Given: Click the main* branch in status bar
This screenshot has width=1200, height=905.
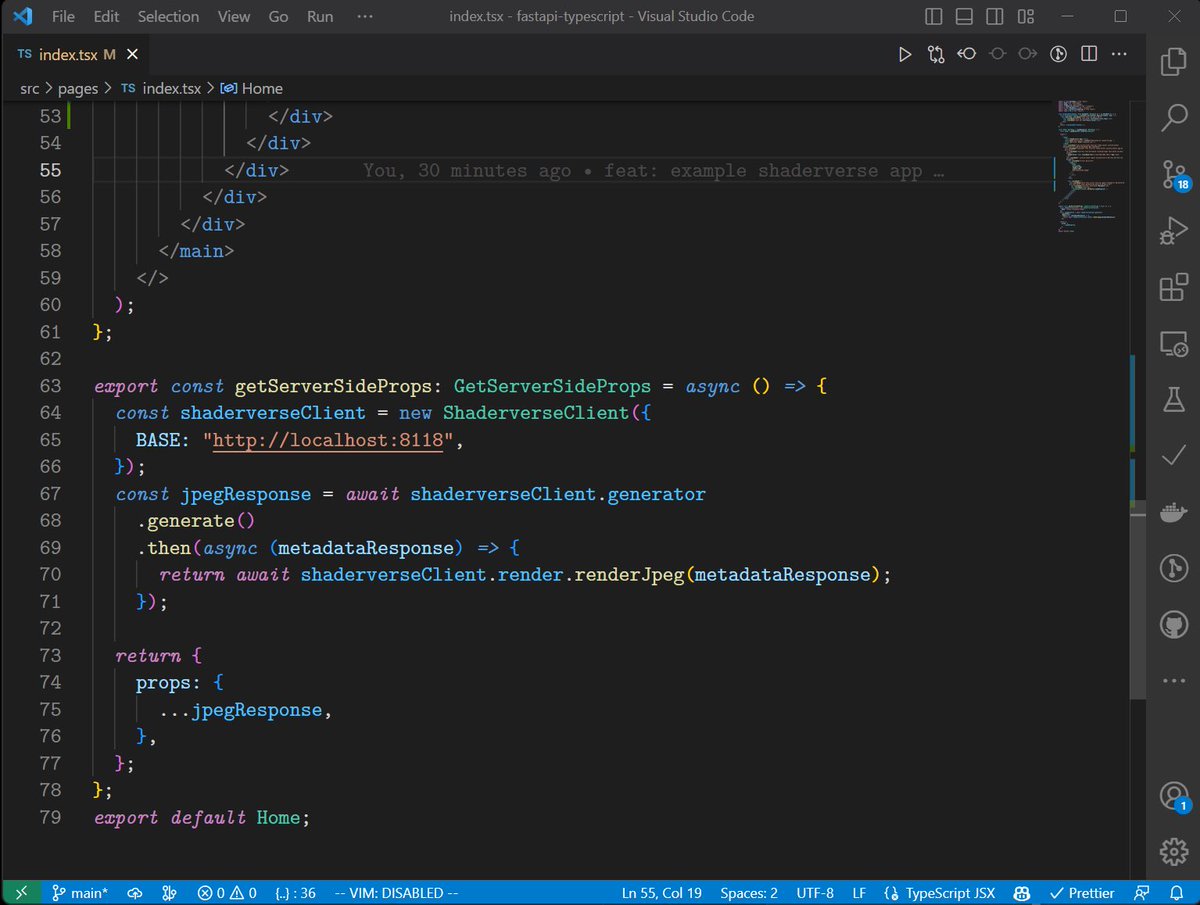Looking at the screenshot, I should [x=80, y=893].
